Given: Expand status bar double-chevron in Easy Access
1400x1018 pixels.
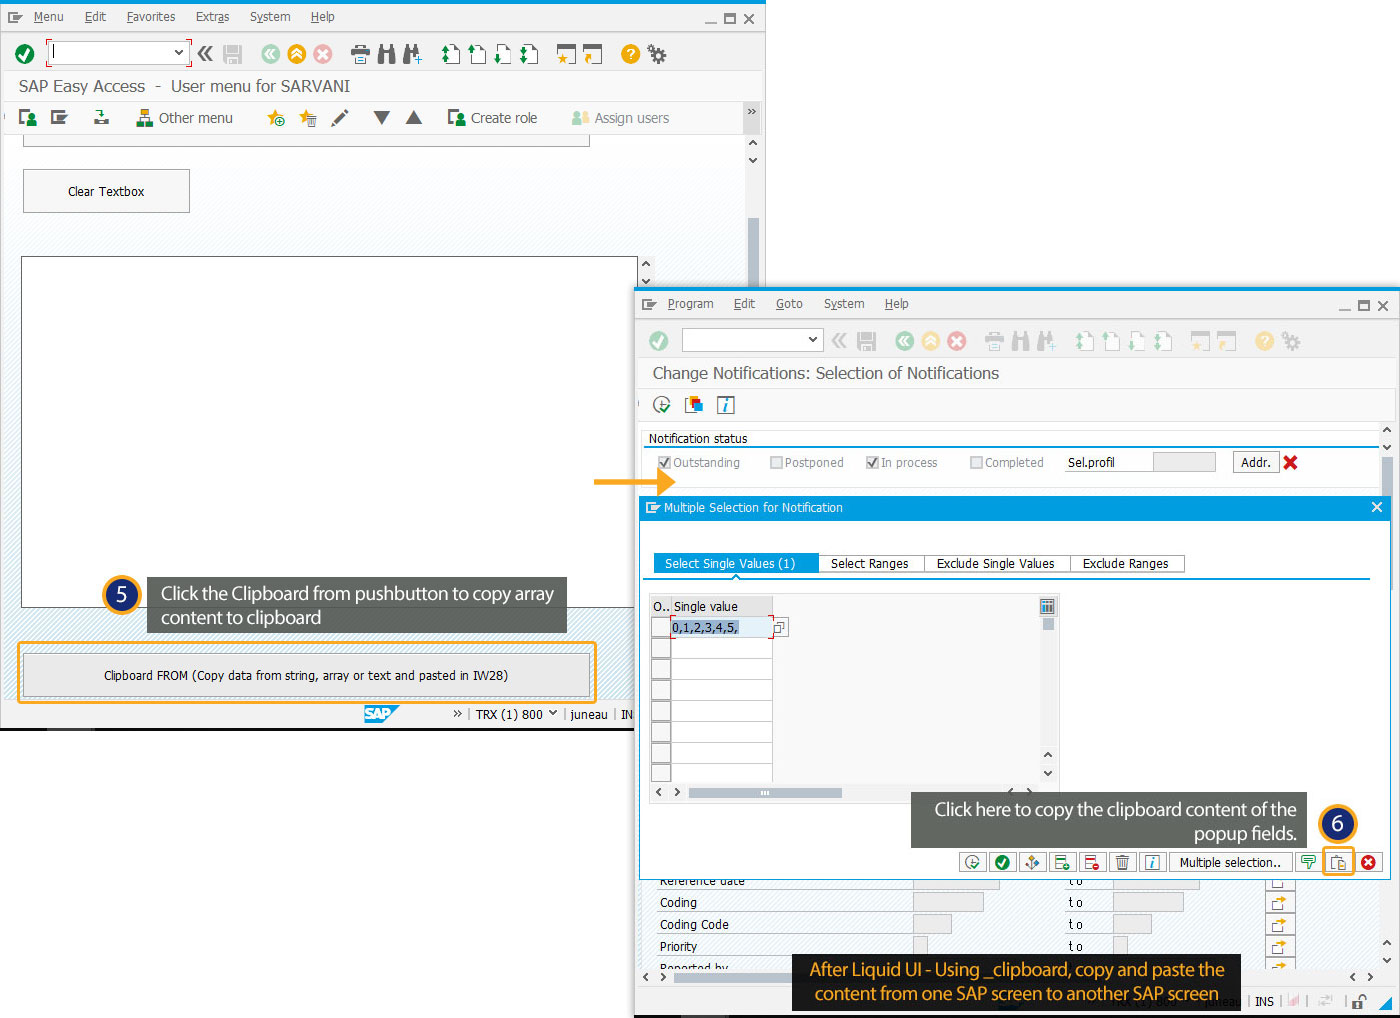Looking at the screenshot, I should (457, 714).
